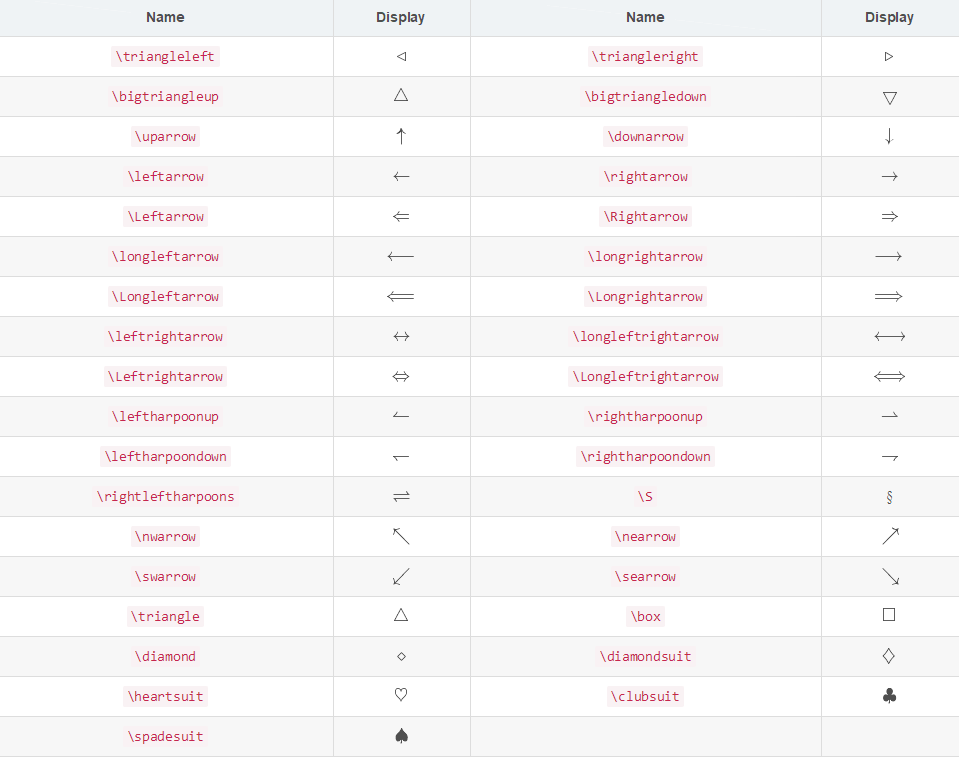Click the first Name column header

(x=165, y=17)
